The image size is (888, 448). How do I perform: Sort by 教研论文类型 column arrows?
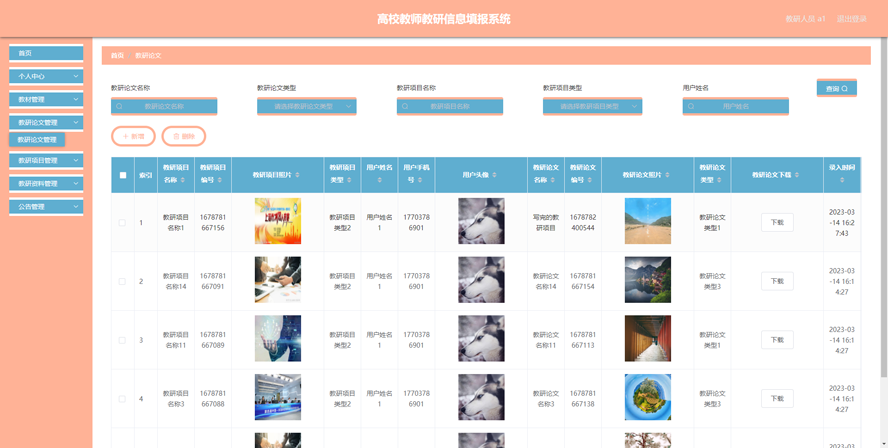[x=719, y=180]
